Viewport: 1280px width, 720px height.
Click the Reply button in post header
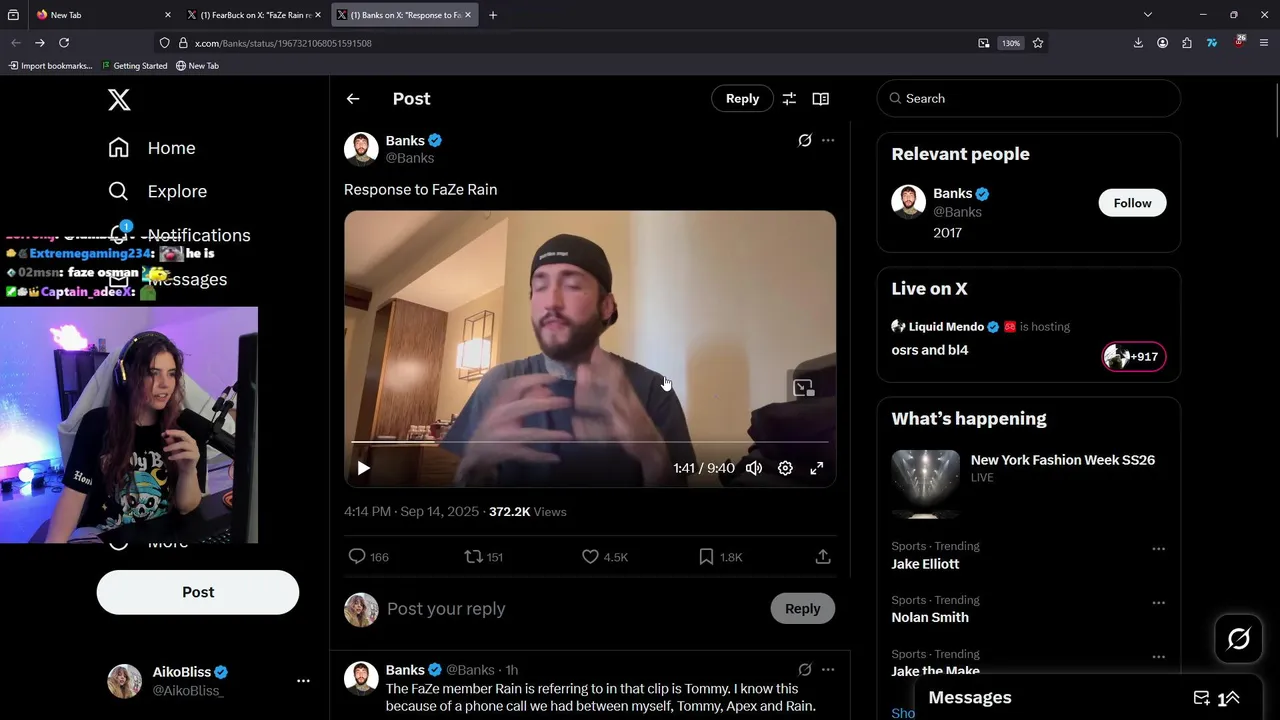tap(742, 99)
